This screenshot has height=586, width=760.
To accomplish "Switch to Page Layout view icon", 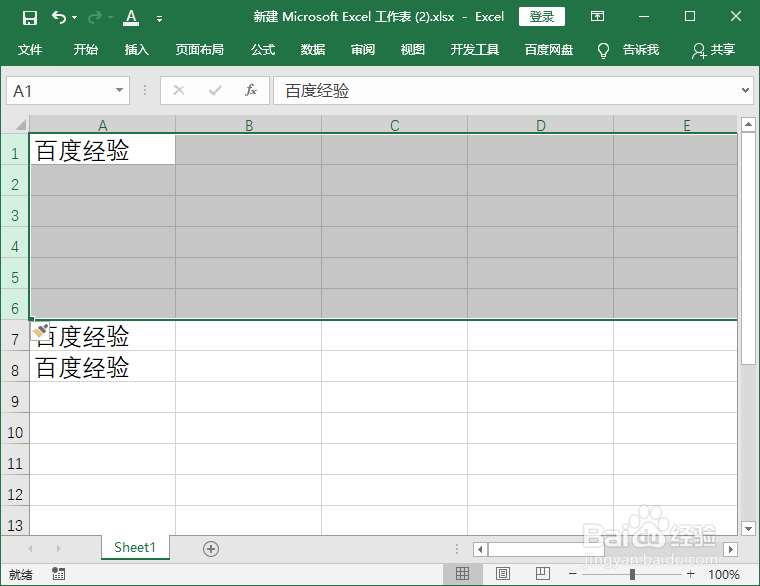I will (503, 574).
